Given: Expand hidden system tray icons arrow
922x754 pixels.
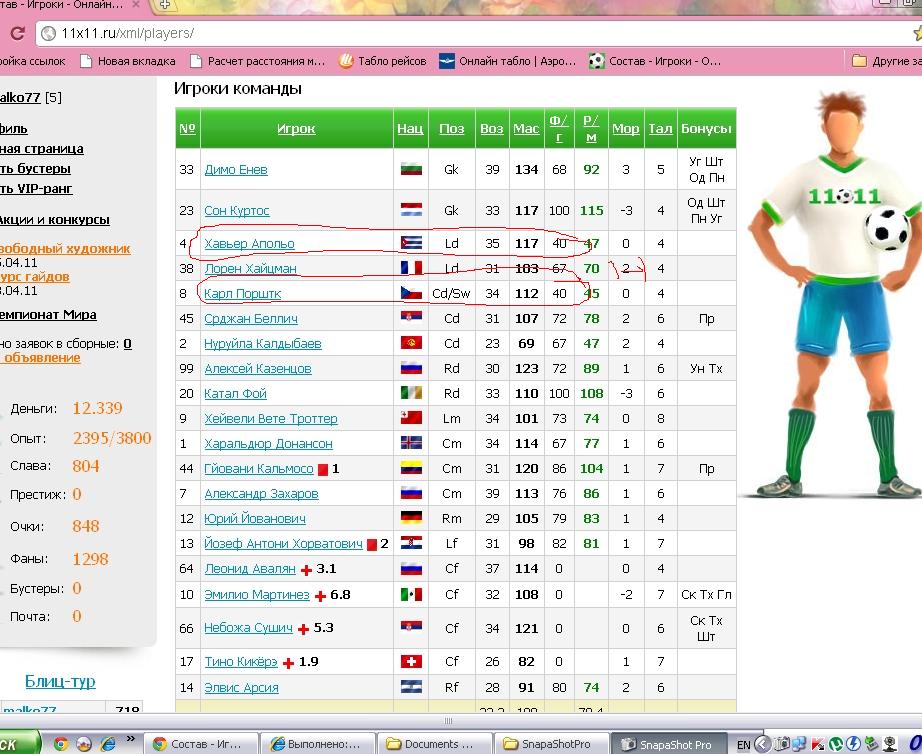Looking at the screenshot, I should (764, 744).
